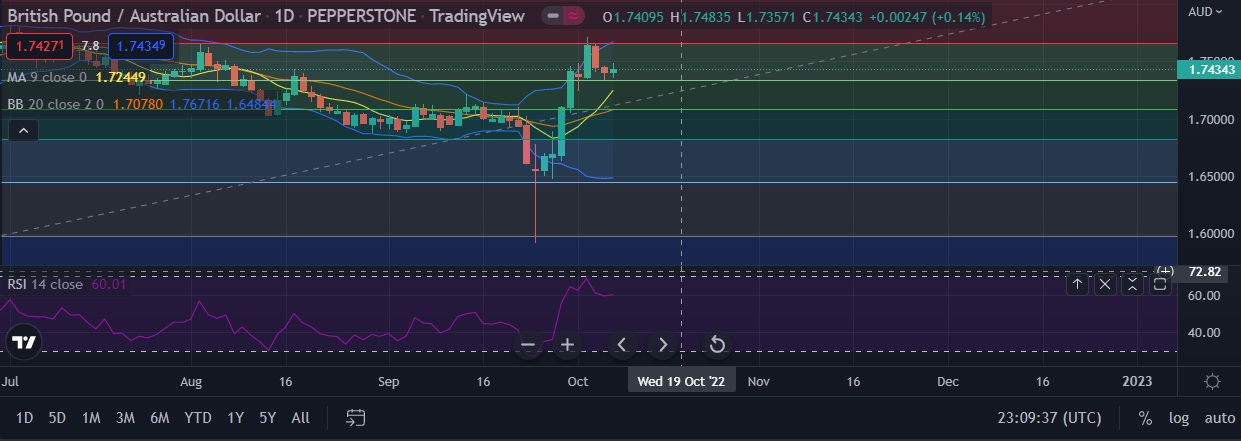Click the RSI value label 72.82
Image resolution: width=1241 pixels, height=441 pixels.
(1204, 272)
